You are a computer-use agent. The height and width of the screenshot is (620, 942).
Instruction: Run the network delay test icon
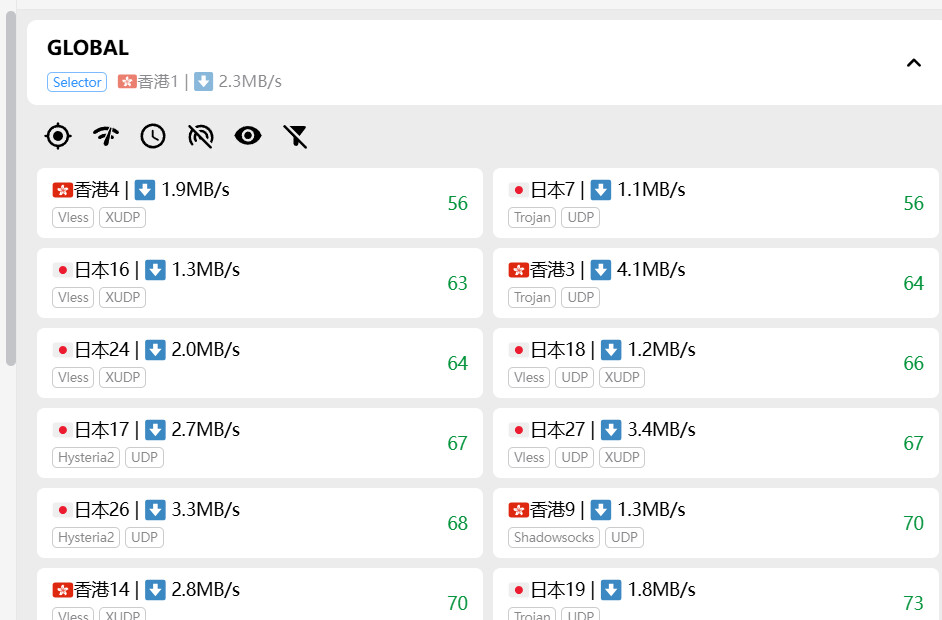point(106,136)
